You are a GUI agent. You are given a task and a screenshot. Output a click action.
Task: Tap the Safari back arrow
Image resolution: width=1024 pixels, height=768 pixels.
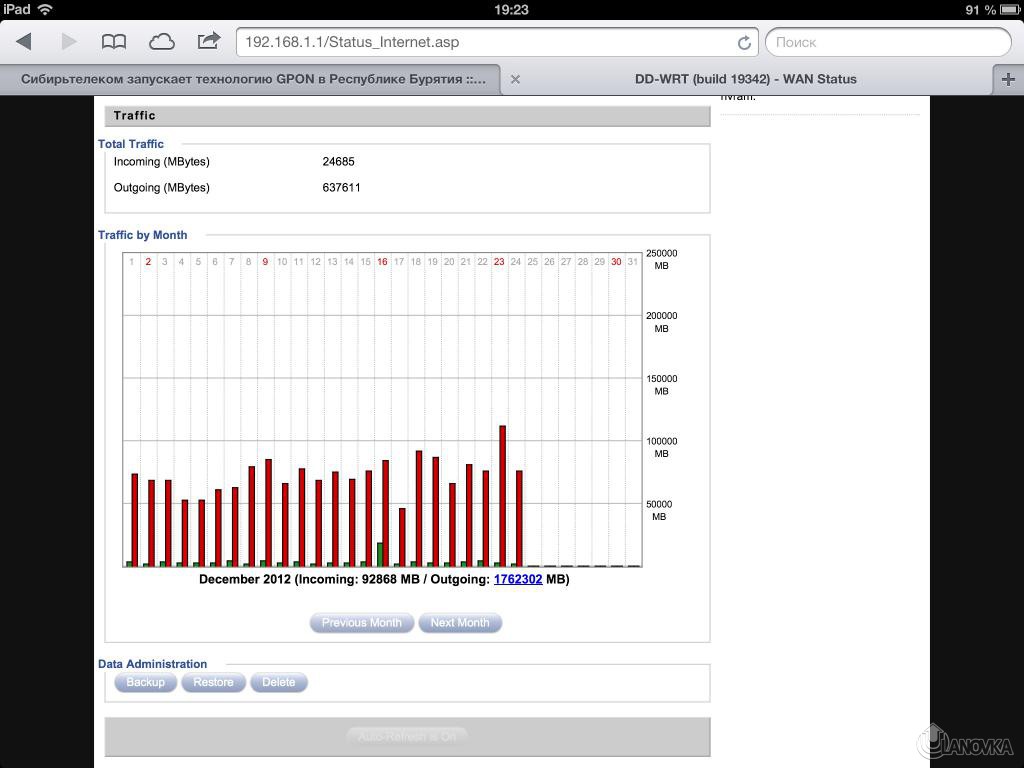tap(24, 41)
